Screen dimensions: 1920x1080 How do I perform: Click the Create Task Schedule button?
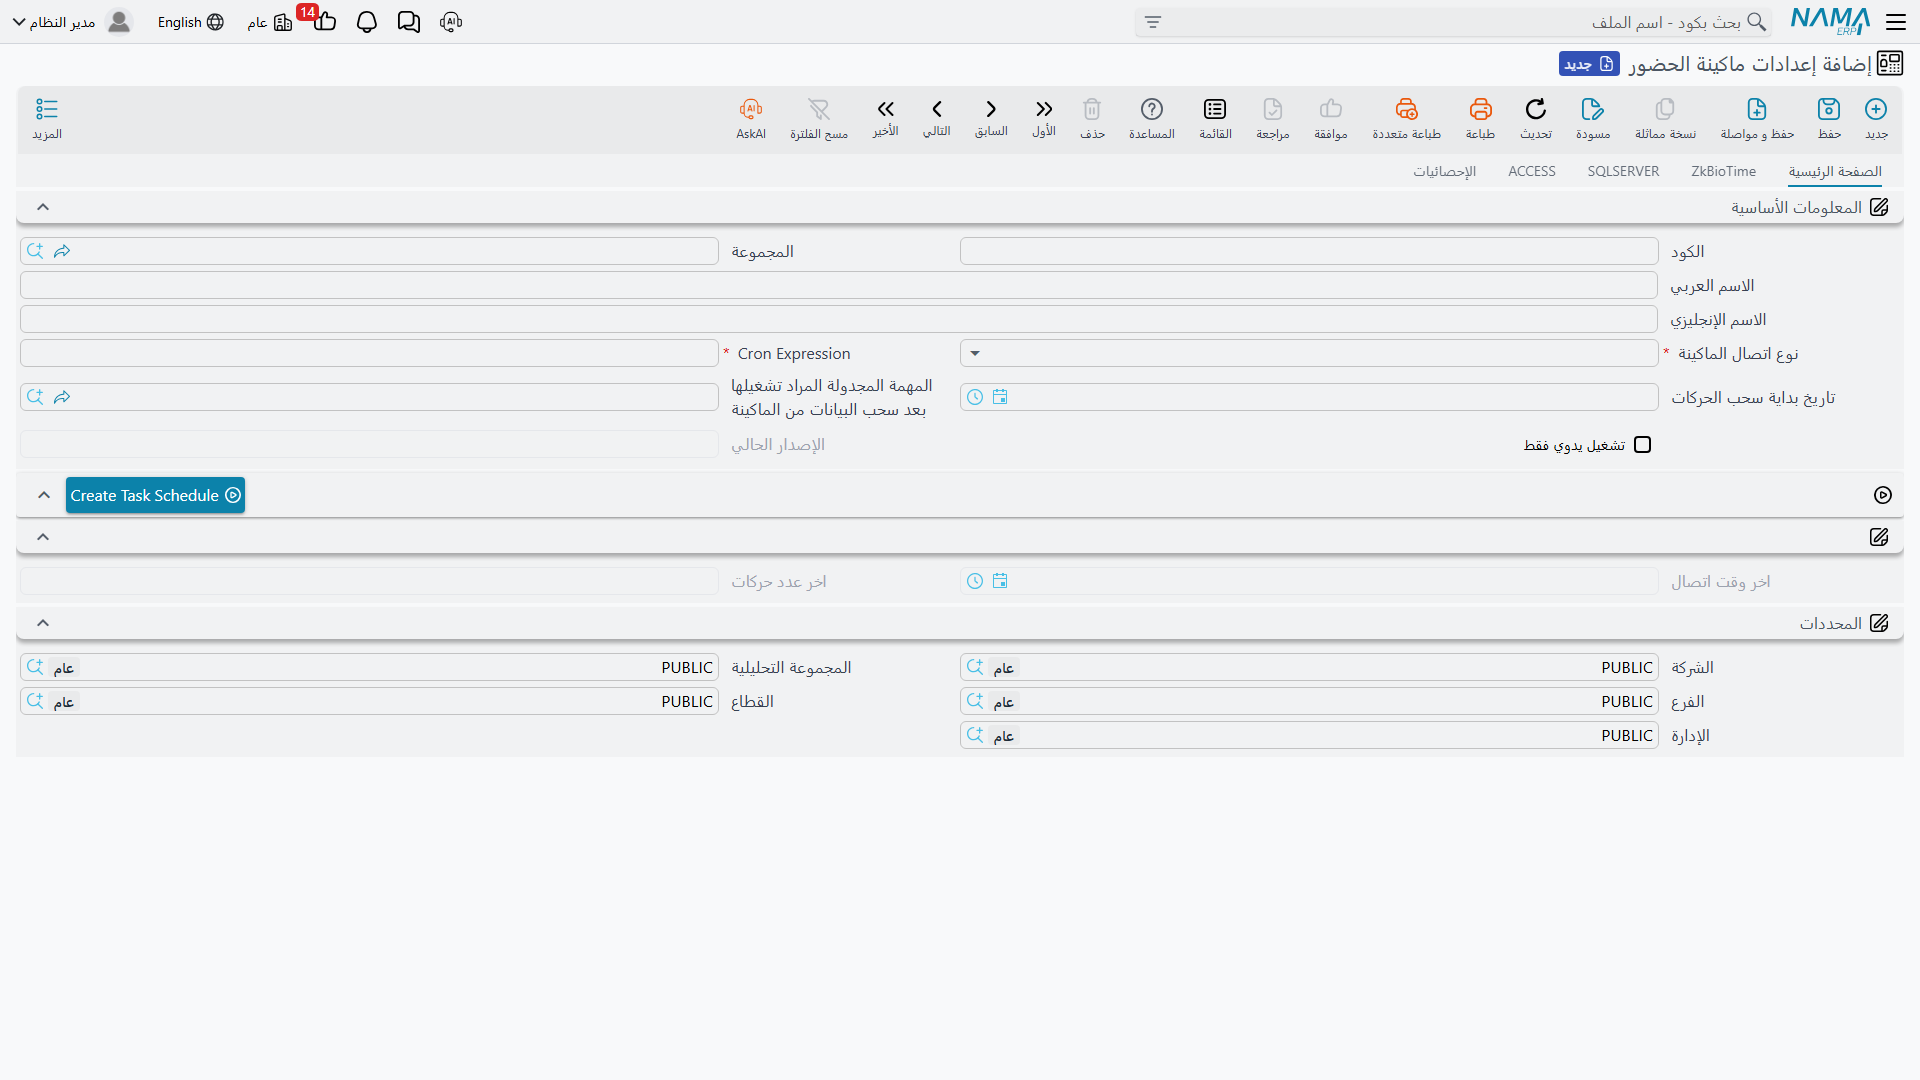coord(155,495)
